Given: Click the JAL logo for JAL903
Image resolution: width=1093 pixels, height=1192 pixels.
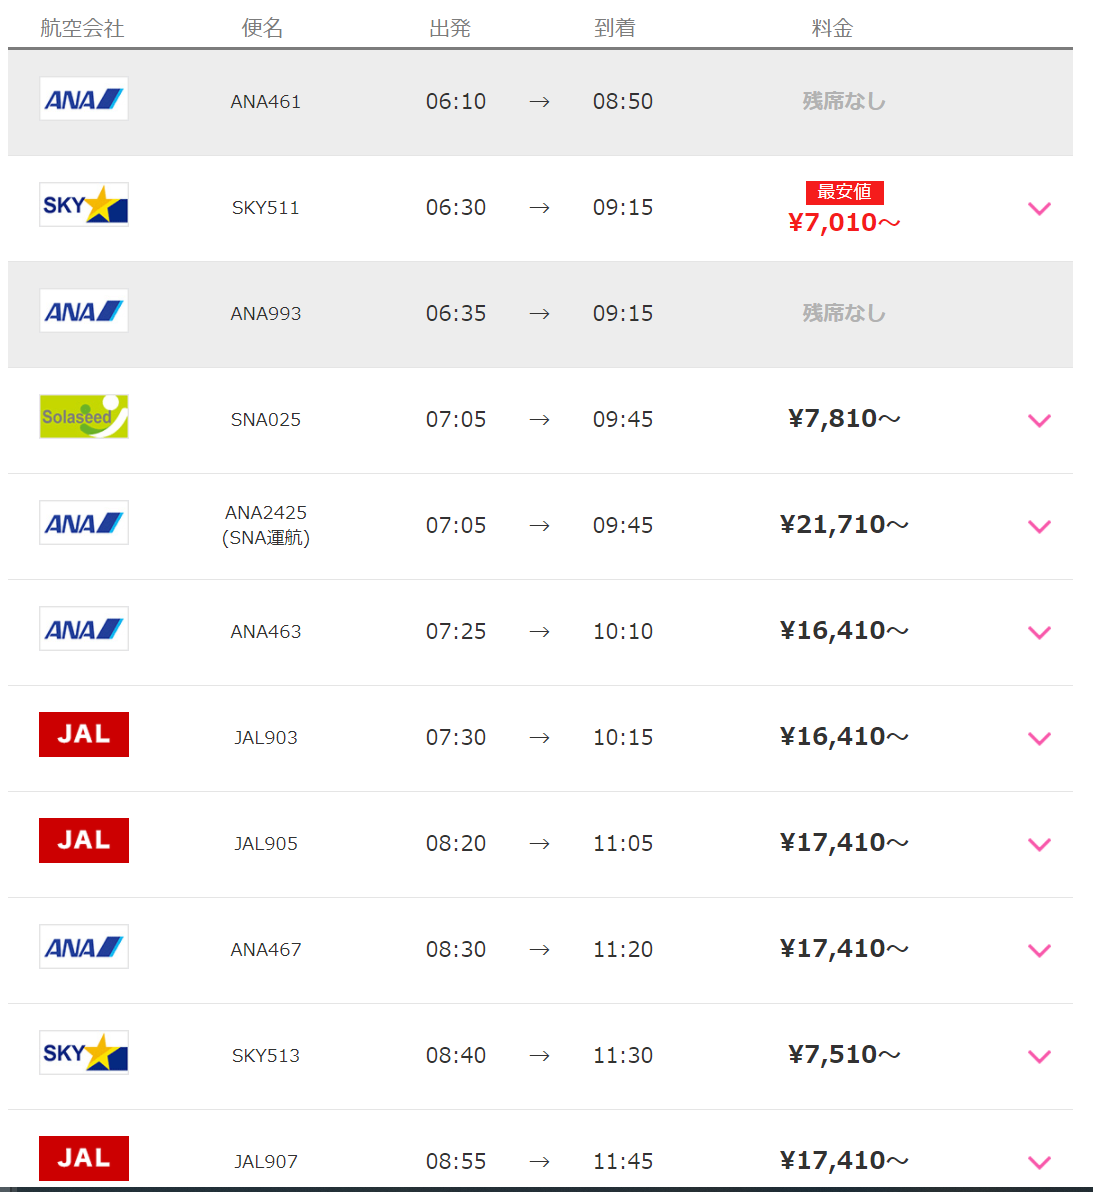Looking at the screenshot, I should [x=84, y=734].
